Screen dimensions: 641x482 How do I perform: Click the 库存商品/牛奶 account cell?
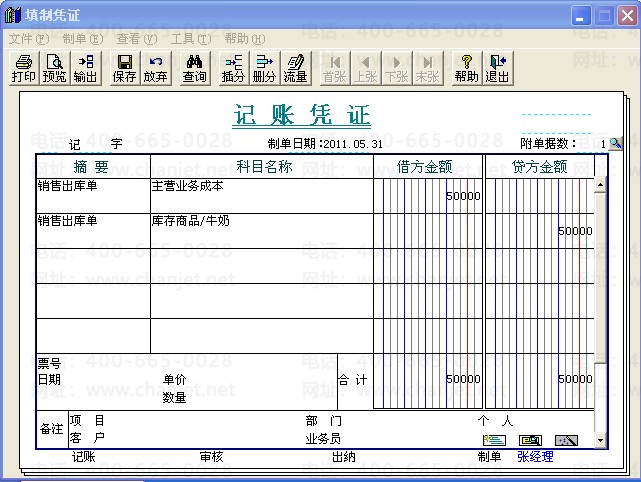tap(261, 230)
